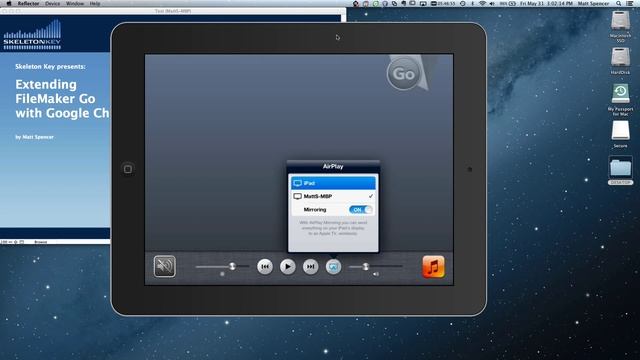This screenshot has height=360, width=640.
Task: Click the AirPlay popover title
Action: 333,167
